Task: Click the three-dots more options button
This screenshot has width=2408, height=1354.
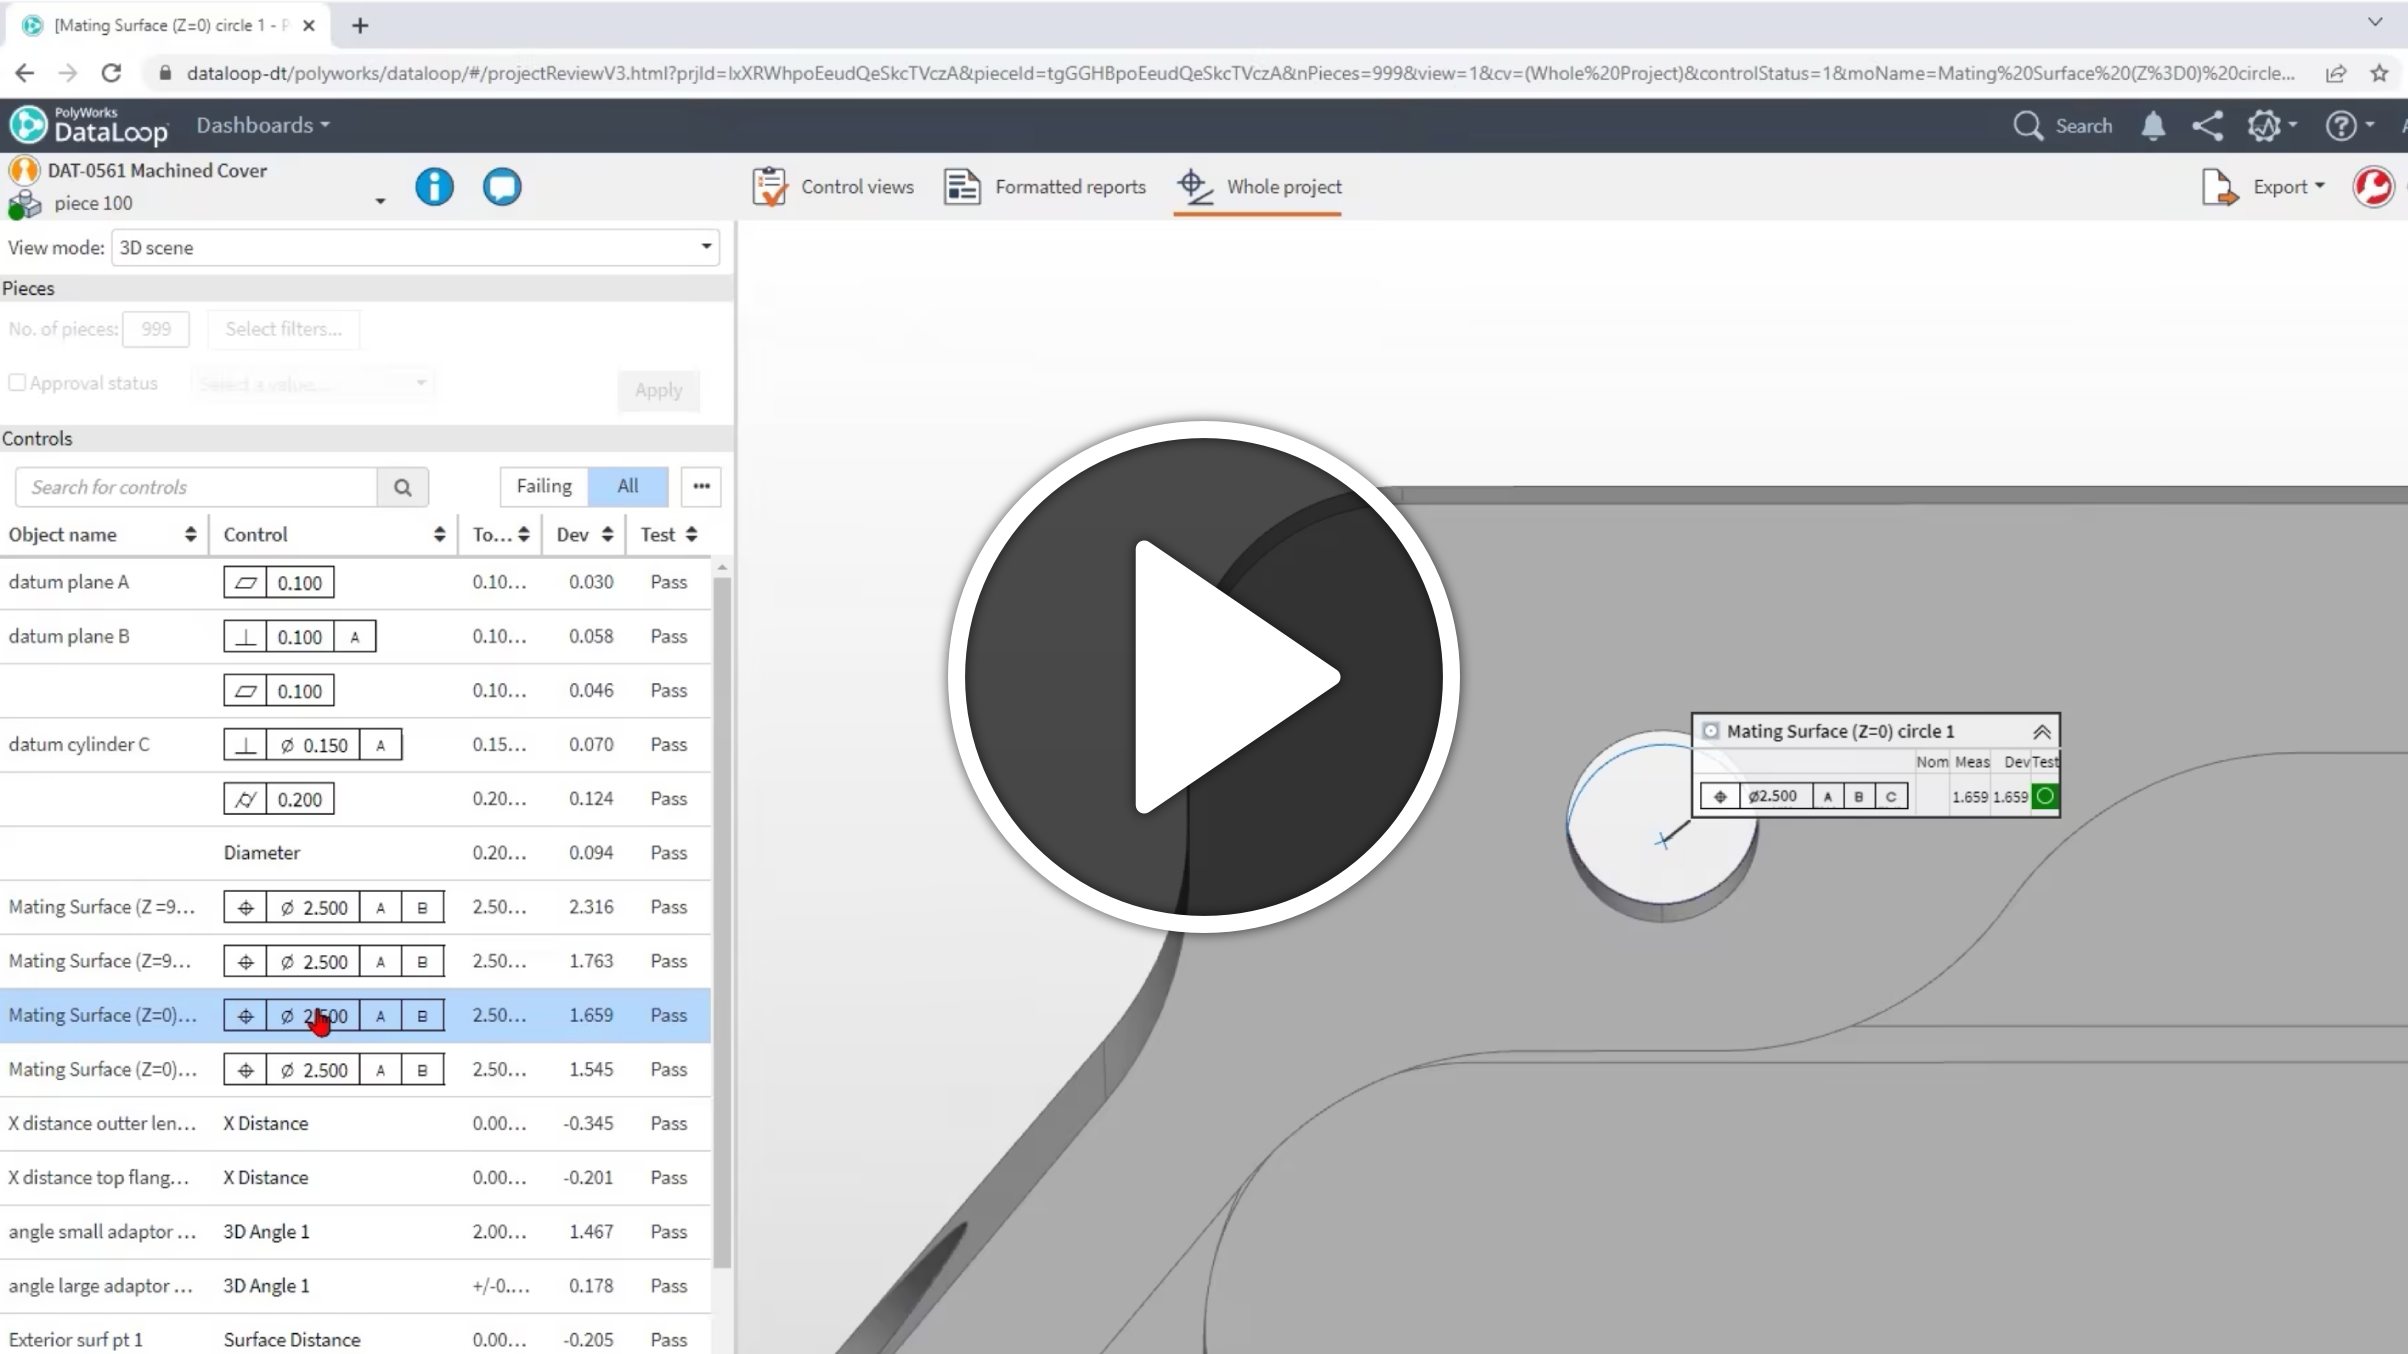Action: coord(701,486)
